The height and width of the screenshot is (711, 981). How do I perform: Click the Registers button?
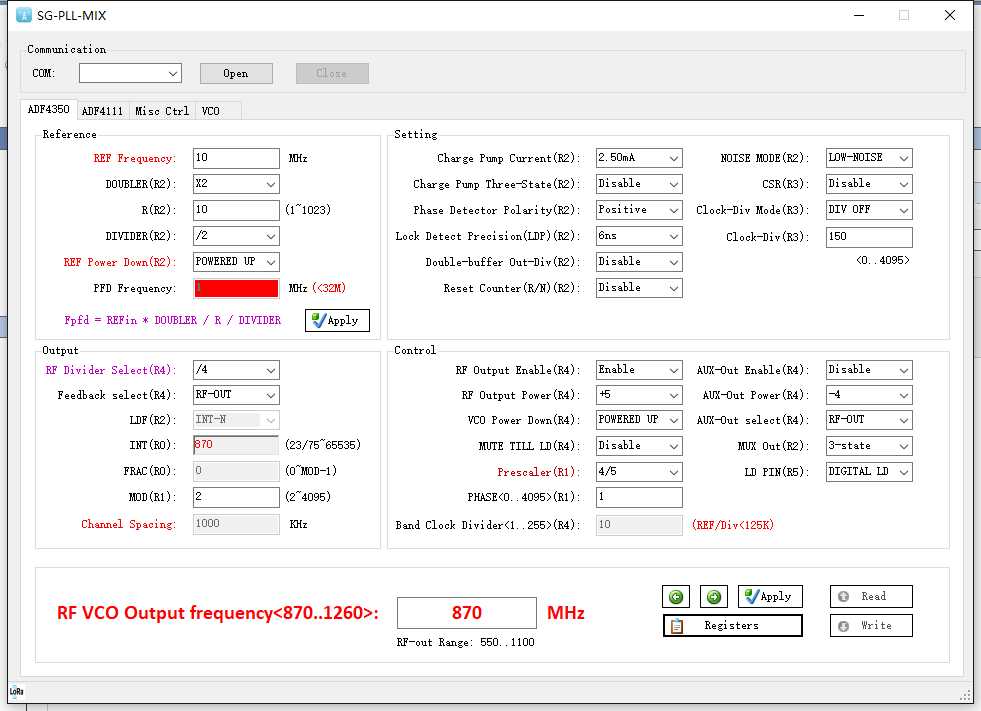click(x=733, y=625)
